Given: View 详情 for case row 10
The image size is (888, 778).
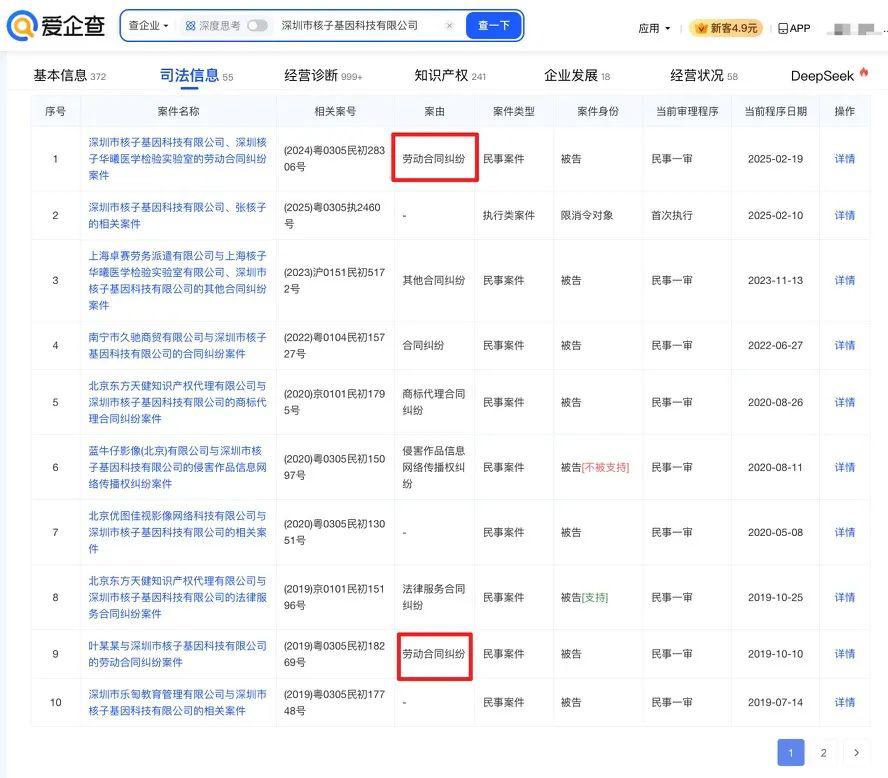Looking at the screenshot, I should [x=844, y=702].
